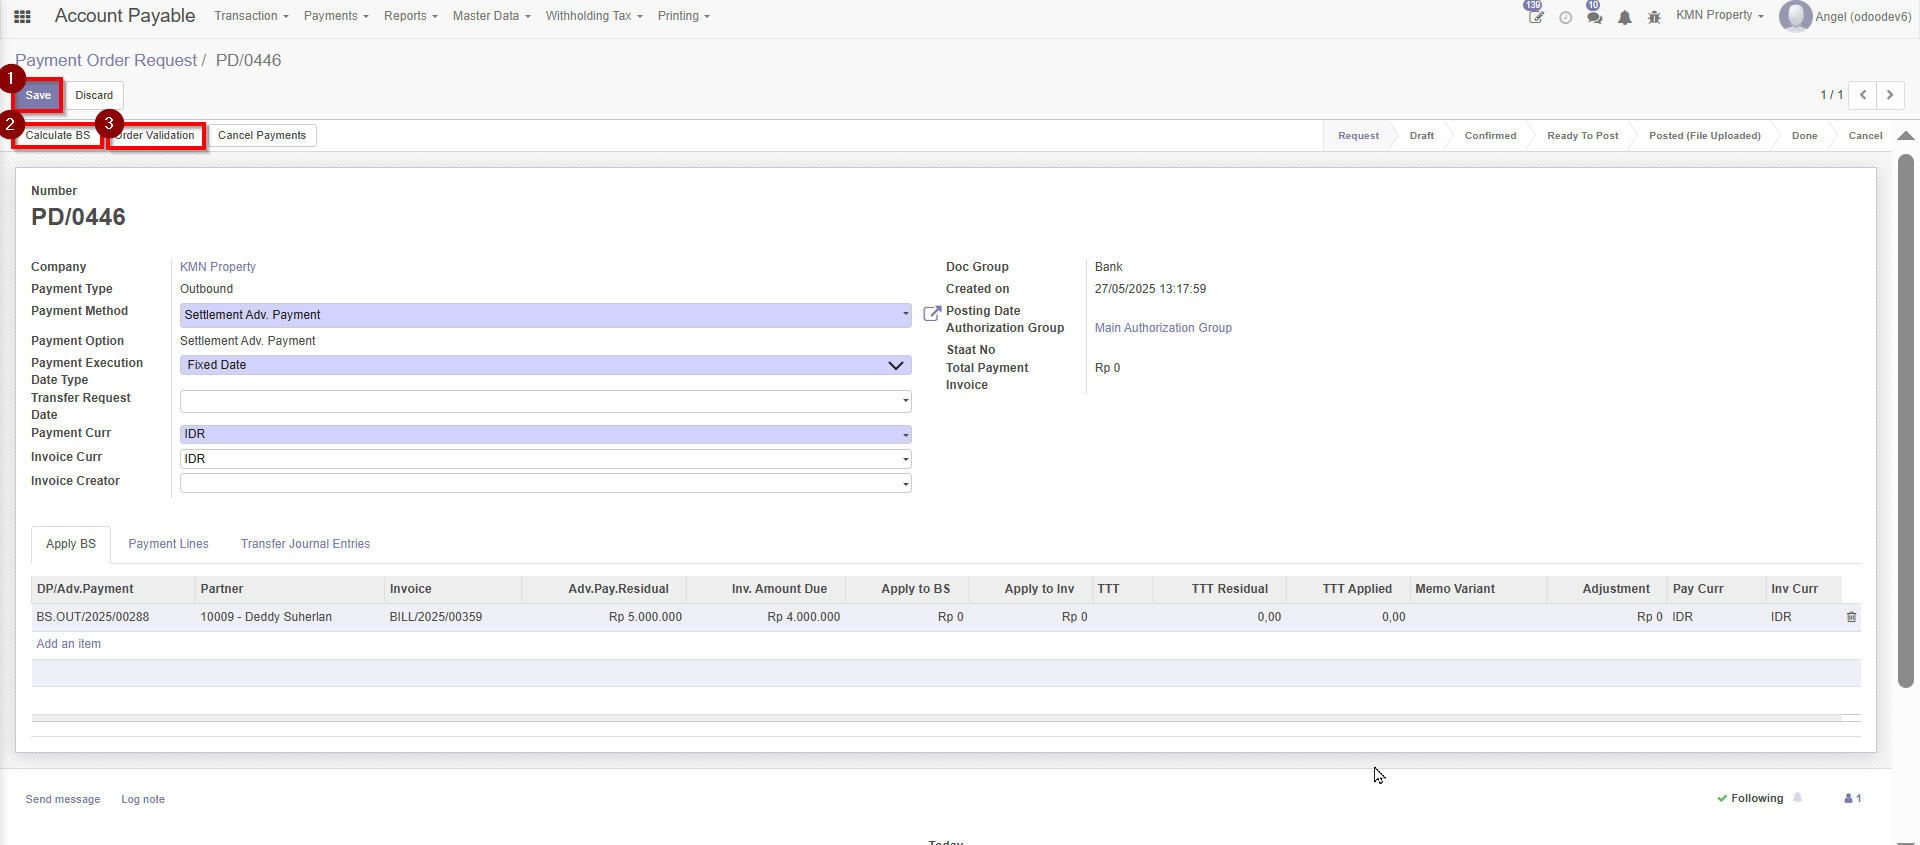1920x845 pixels.
Task: Click the Rp 5.000.000 residual cell
Action: tap(604, 617)
